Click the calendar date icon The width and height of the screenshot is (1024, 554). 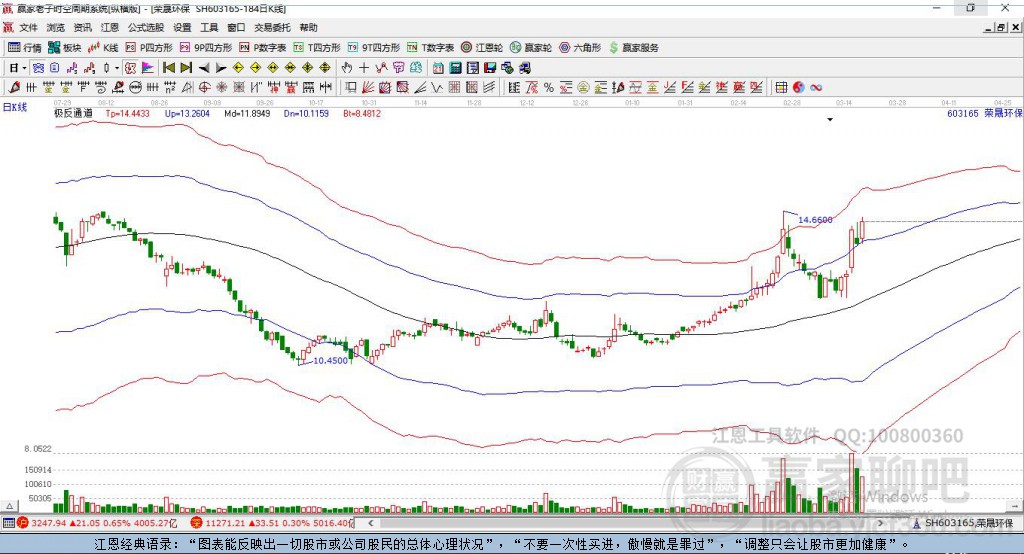[x=438, y=68]
